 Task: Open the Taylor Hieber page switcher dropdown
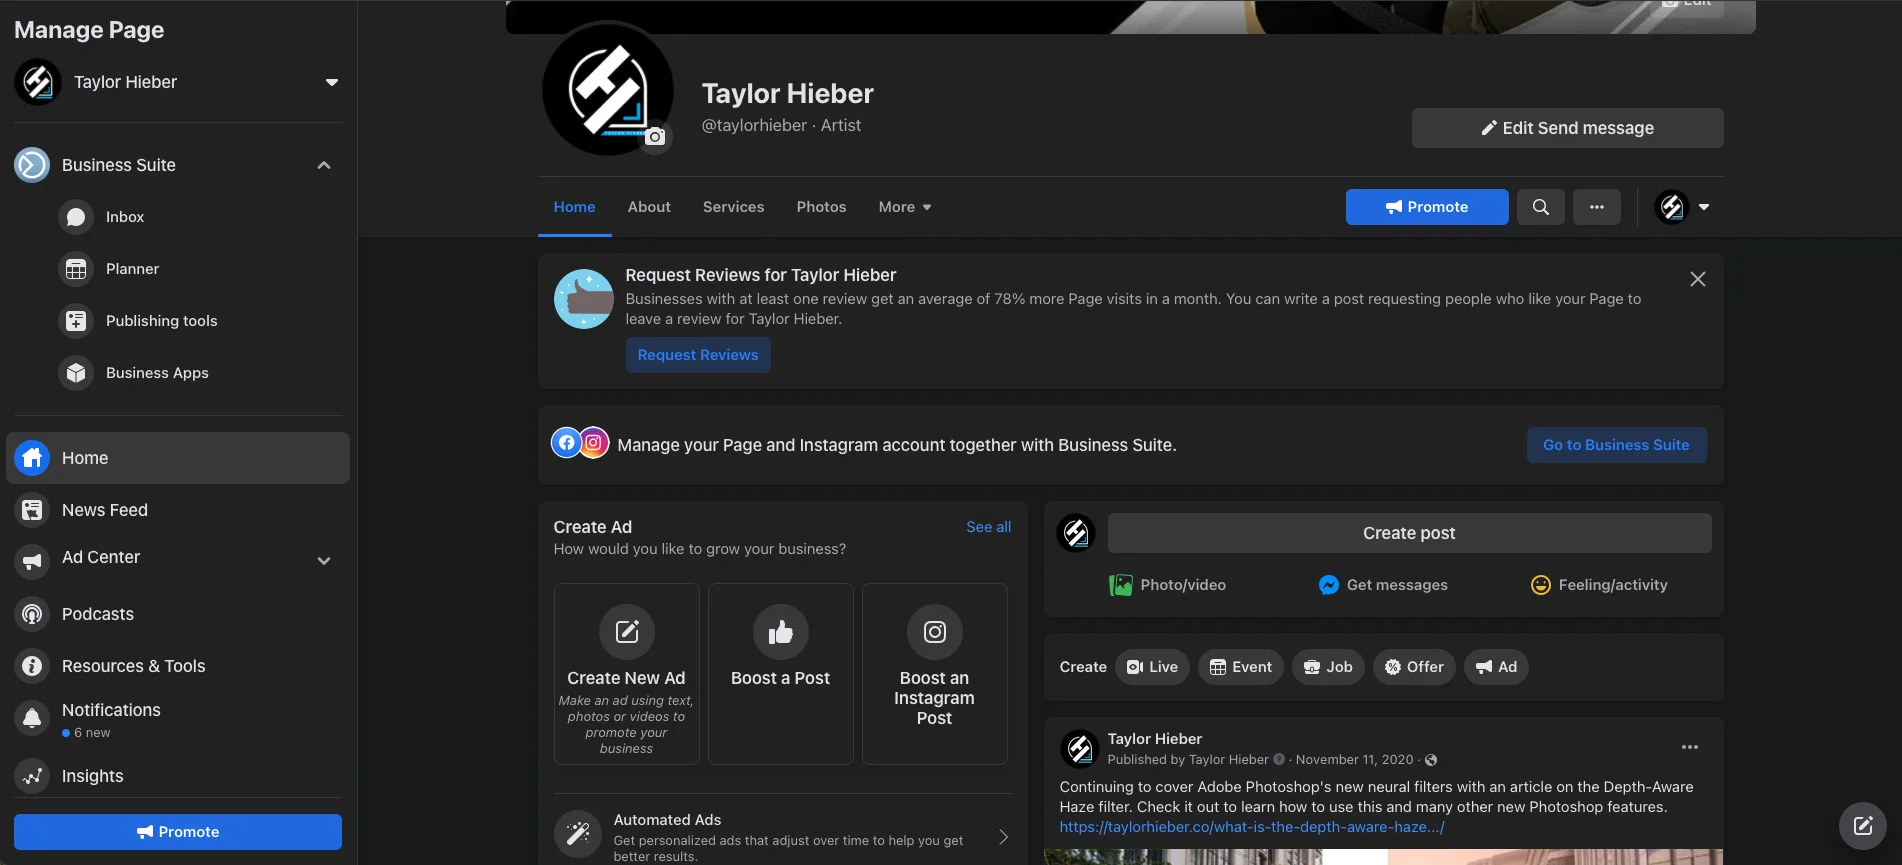point(332,82)
